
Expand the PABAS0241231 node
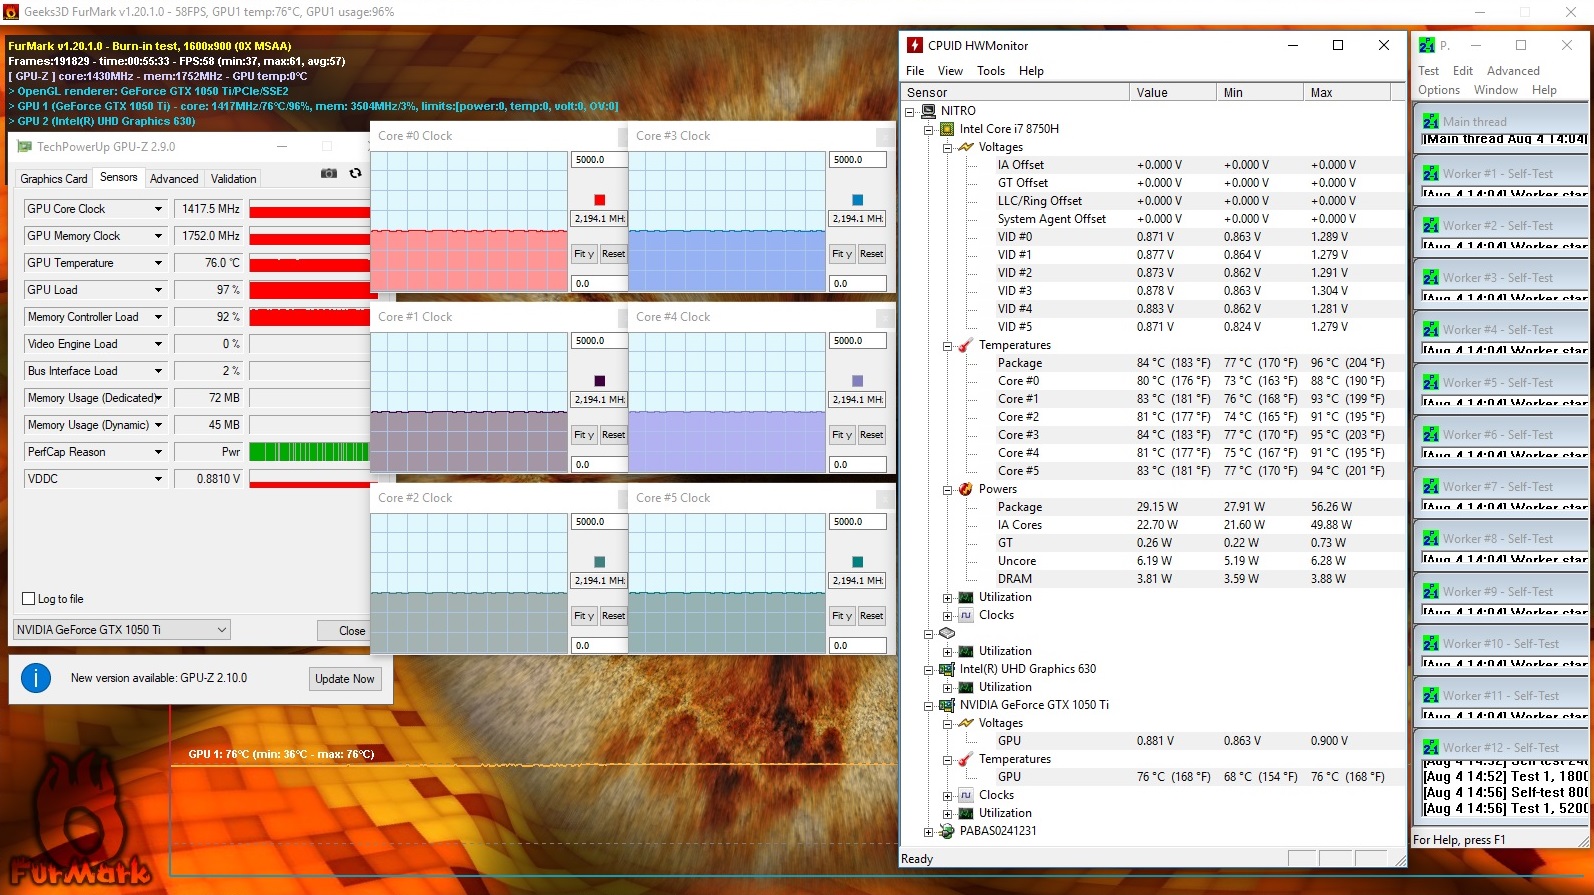point(928,832)
